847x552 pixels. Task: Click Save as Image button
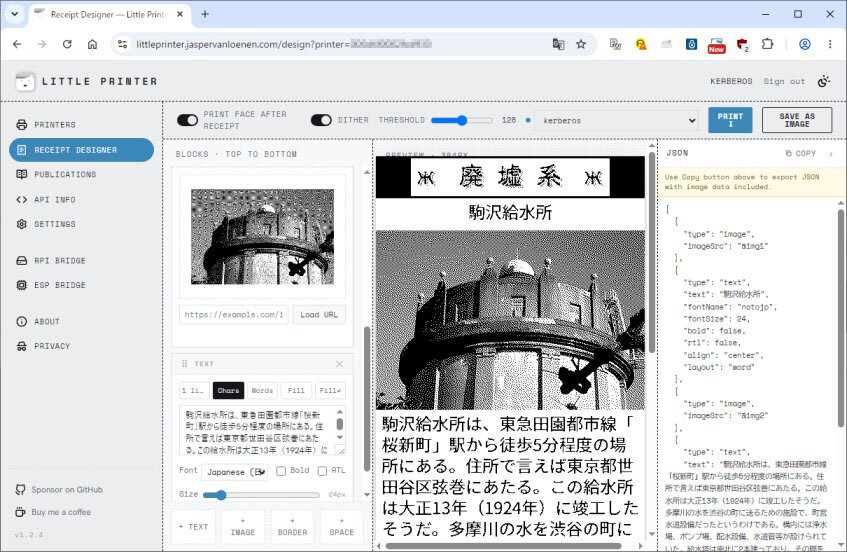[797, 120]
